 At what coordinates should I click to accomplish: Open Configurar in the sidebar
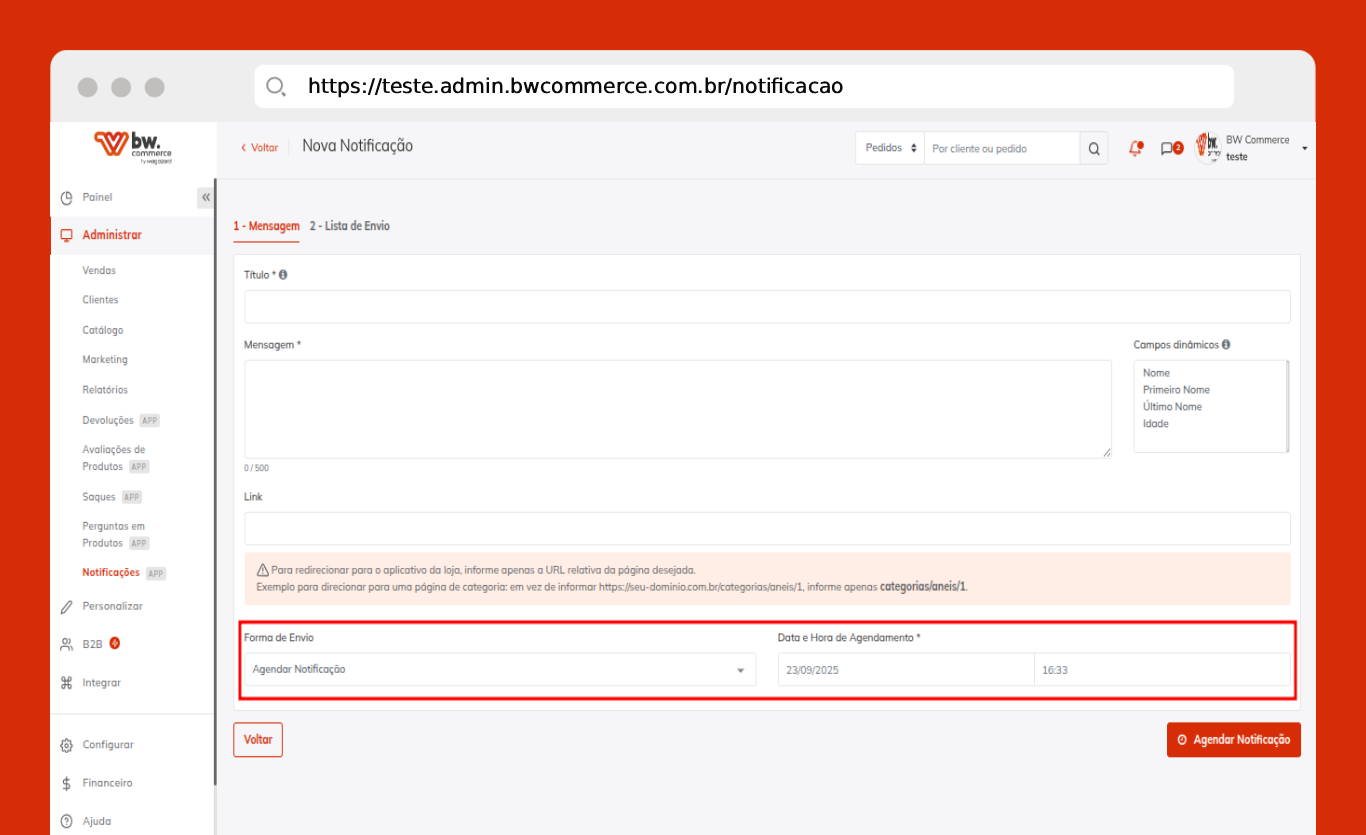coord(107,745)
